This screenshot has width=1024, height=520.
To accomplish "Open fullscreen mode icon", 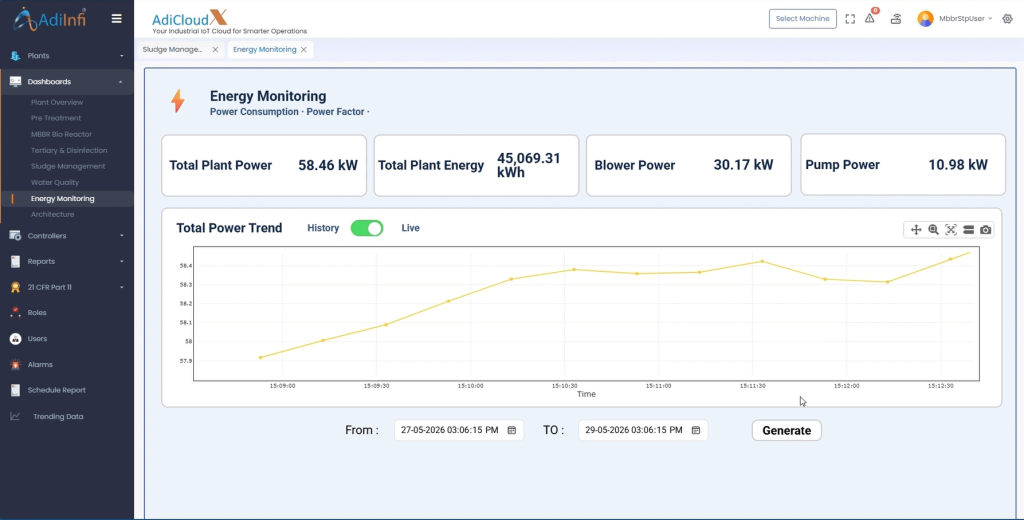I will pyautogui.click(x=850, y=19).
